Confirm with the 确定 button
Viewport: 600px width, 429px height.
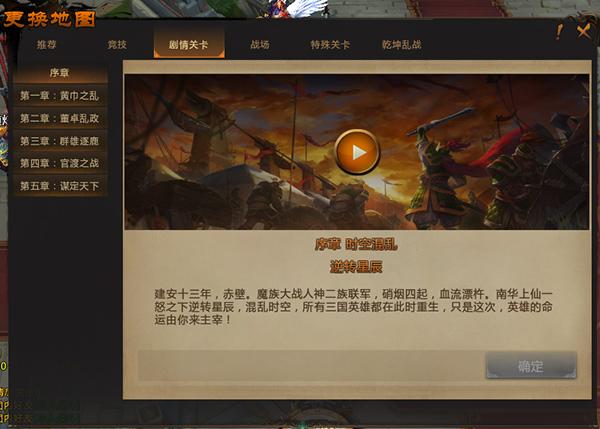pyautogui.click(x=531, y=366)
